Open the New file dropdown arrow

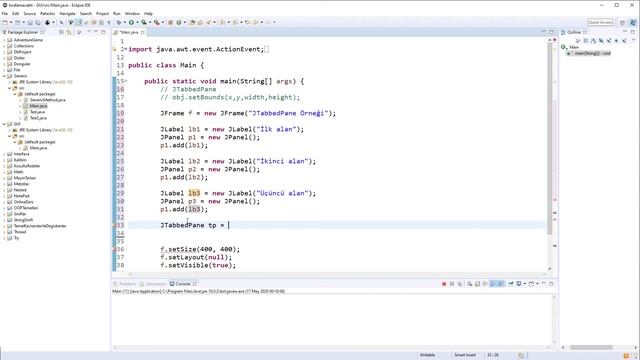[11, 22]
